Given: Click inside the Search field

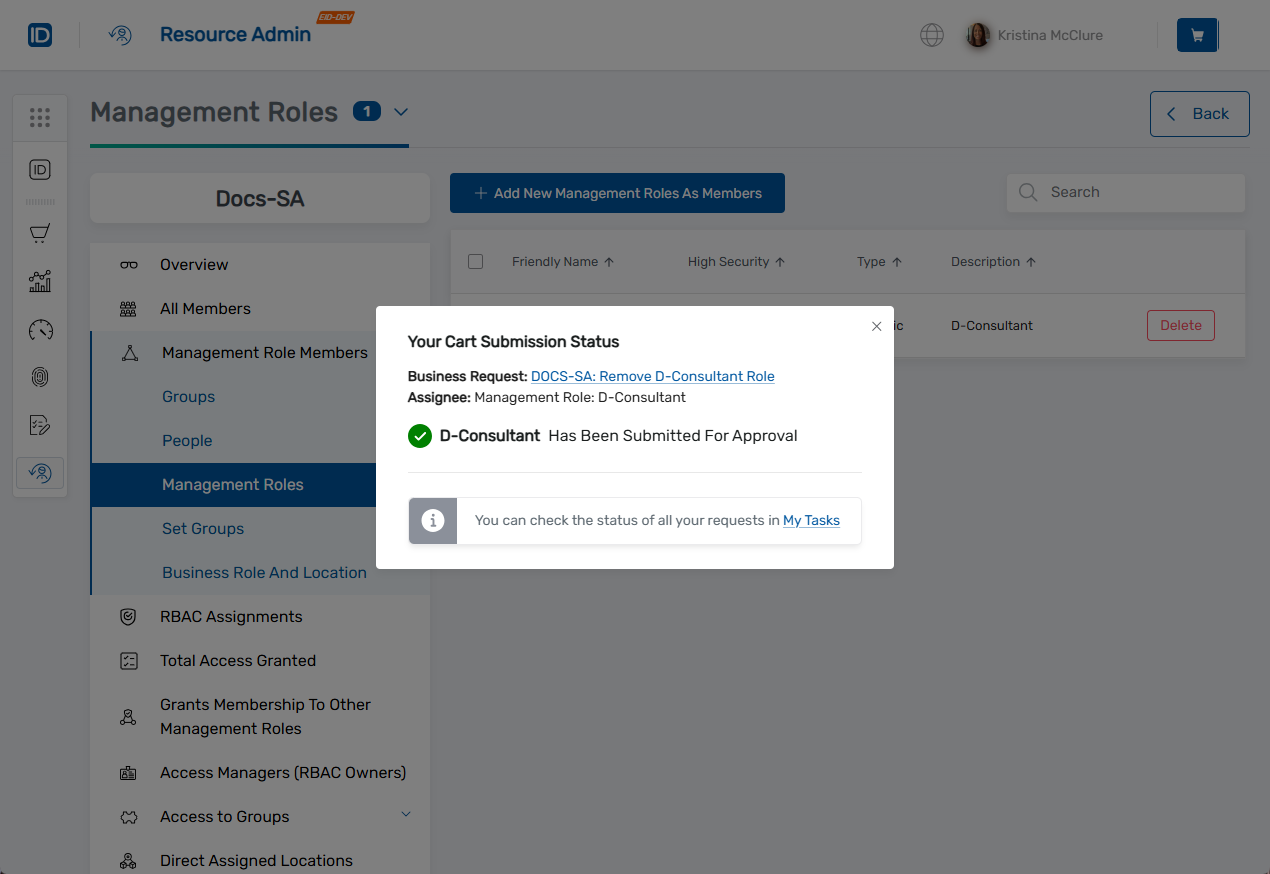Looking at the screenshot, I should pos(1124,192).
